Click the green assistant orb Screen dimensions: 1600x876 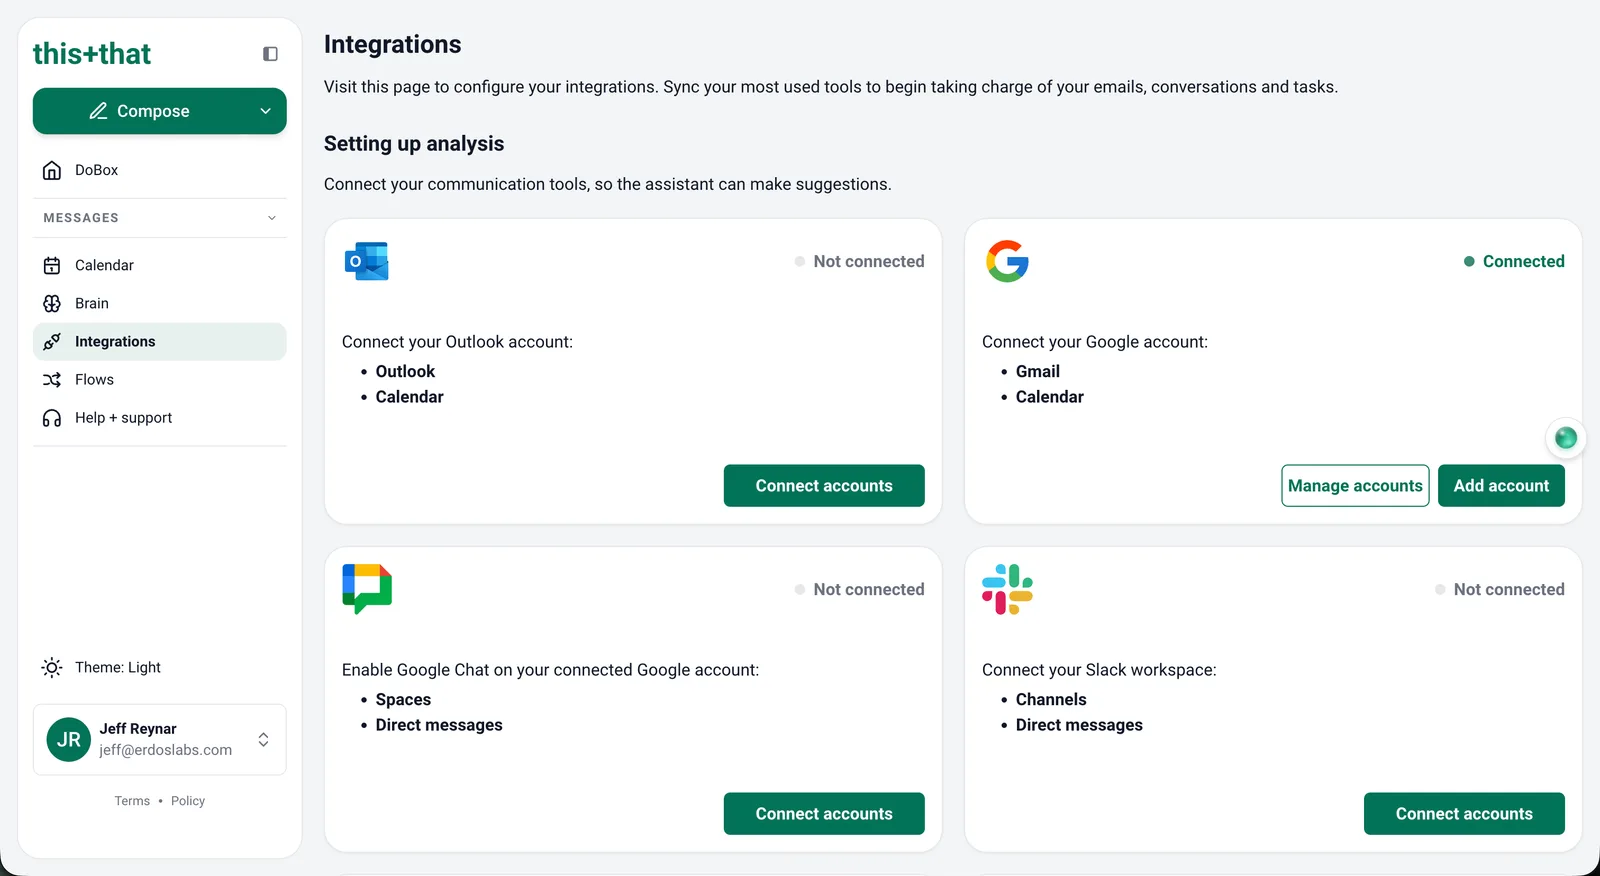1566,438
